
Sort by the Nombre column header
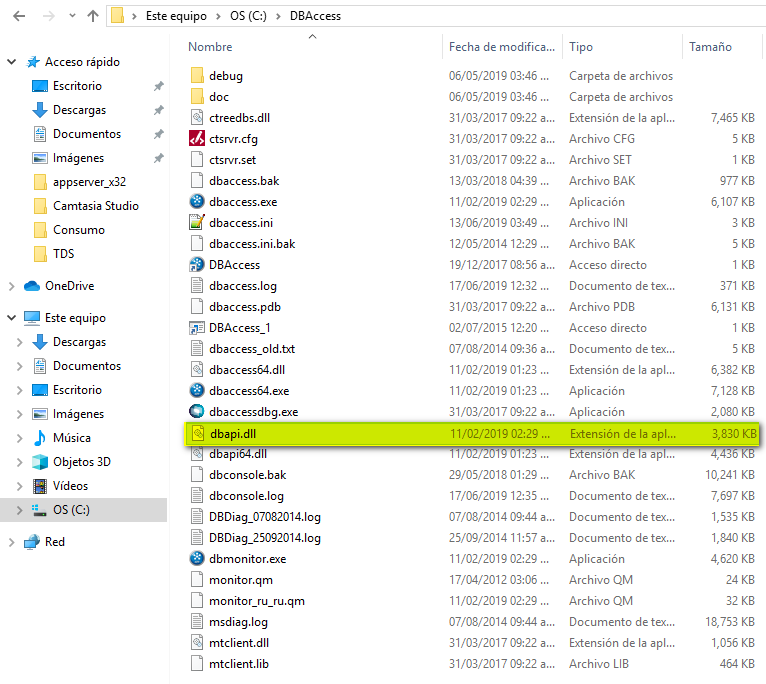pyautogui.click(x=210, y=47)
